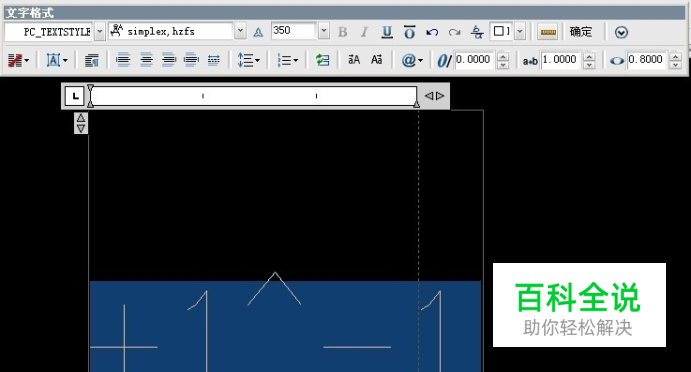Click the Insert Field icon
This screenshot has width=691, height=372.
pos(323,60)
